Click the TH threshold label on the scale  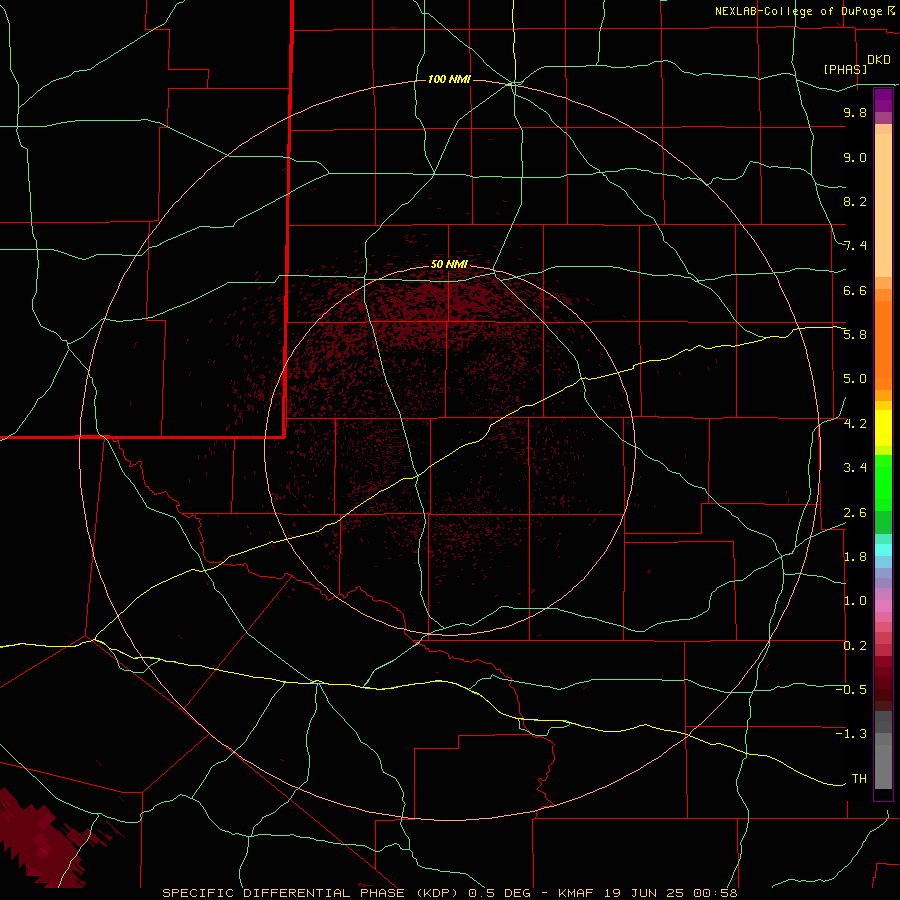859,779
